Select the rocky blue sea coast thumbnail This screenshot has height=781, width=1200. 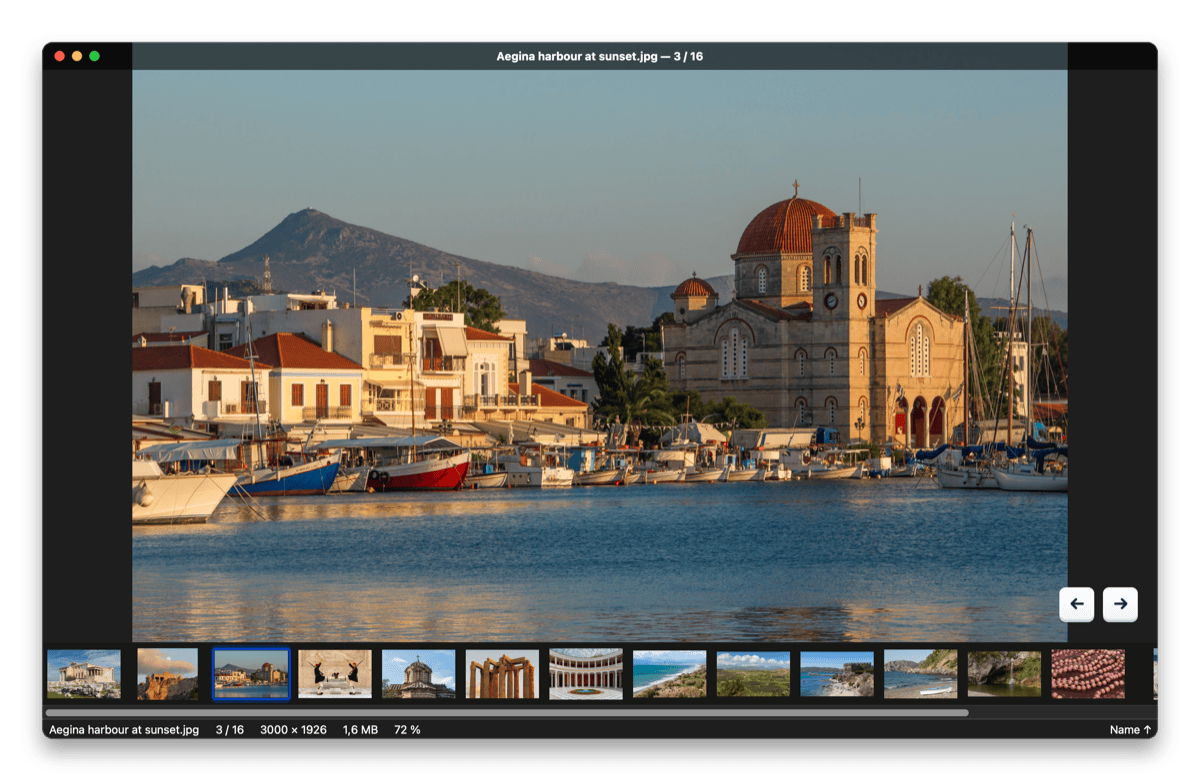837,674
